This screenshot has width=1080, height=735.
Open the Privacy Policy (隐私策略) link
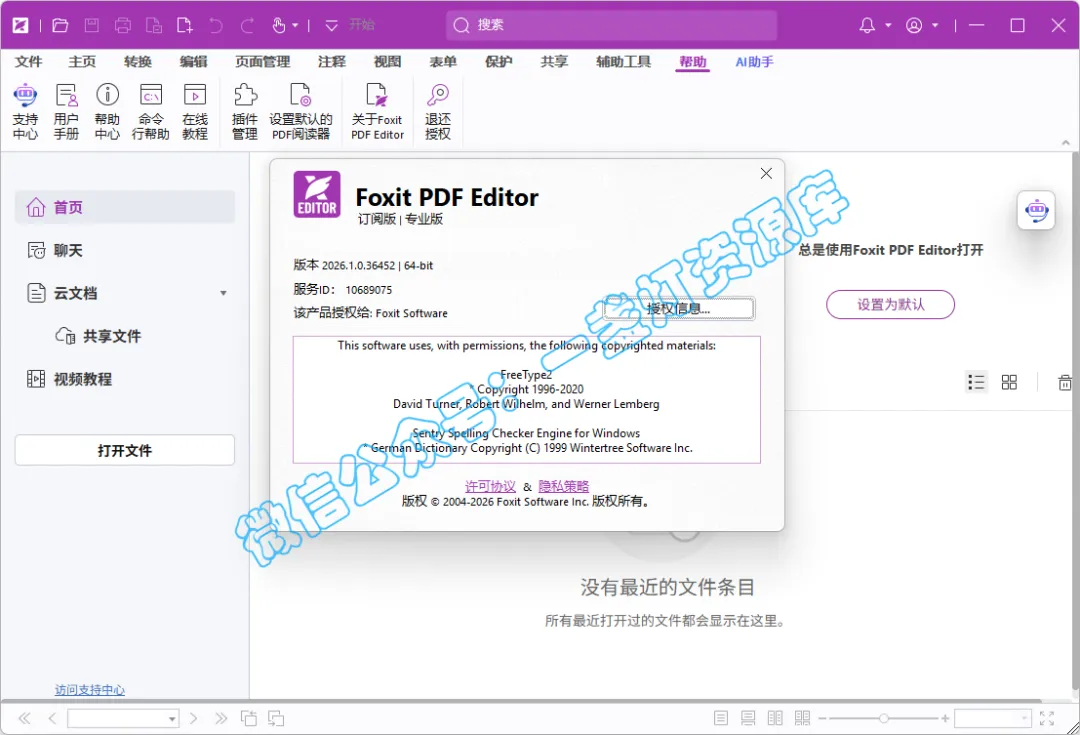563,486
